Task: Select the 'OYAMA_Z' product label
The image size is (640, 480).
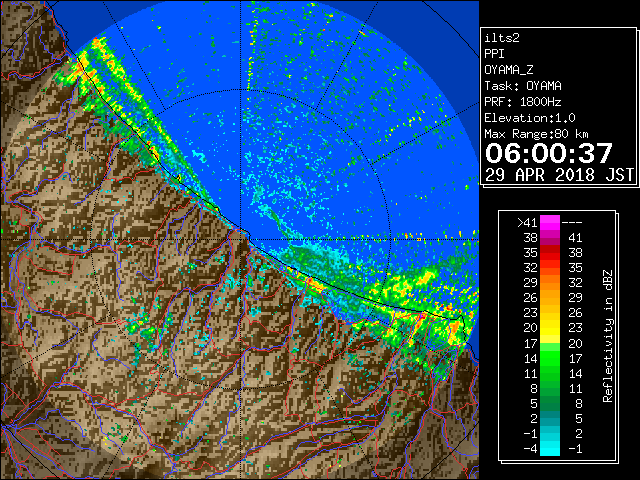Action: click(x=509, y=70)
